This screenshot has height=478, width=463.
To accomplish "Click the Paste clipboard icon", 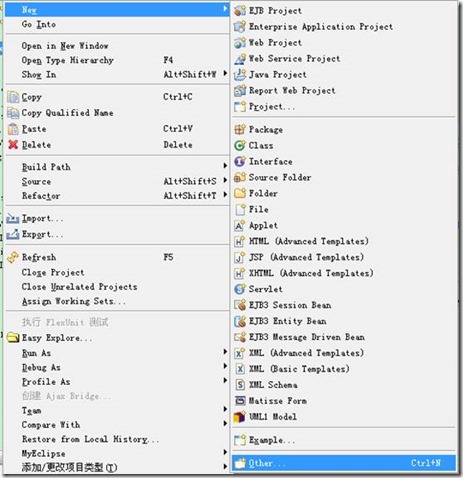I will pos(13,129).
